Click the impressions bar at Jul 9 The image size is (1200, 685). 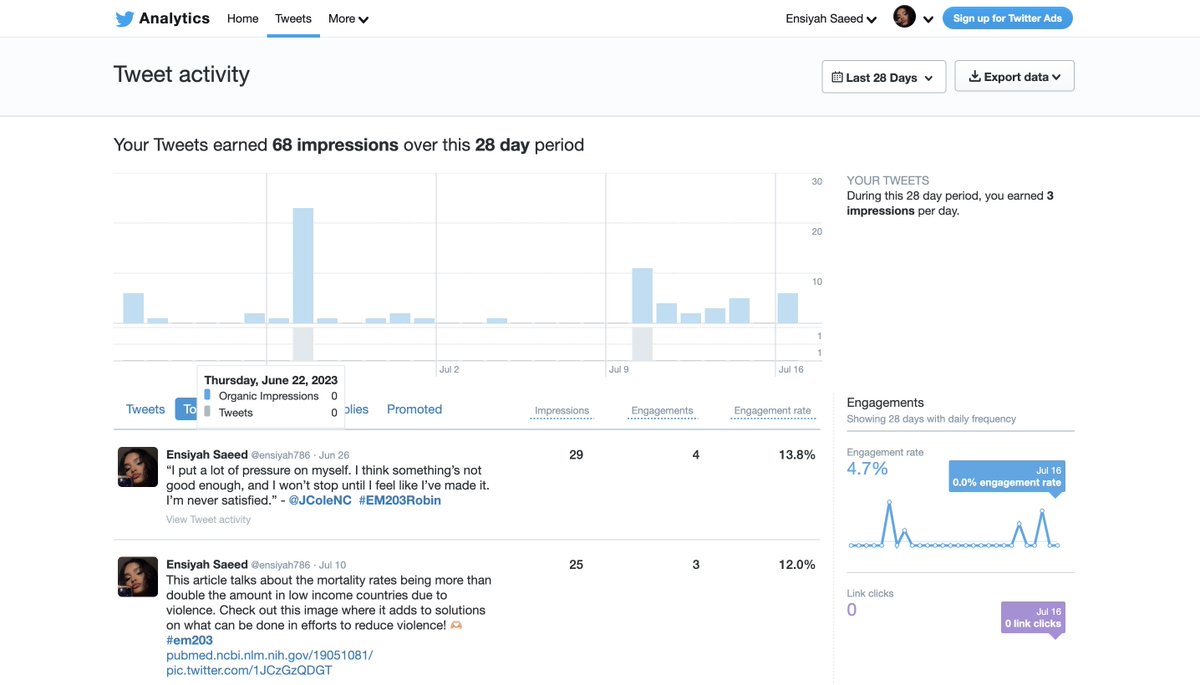[642, 295]
